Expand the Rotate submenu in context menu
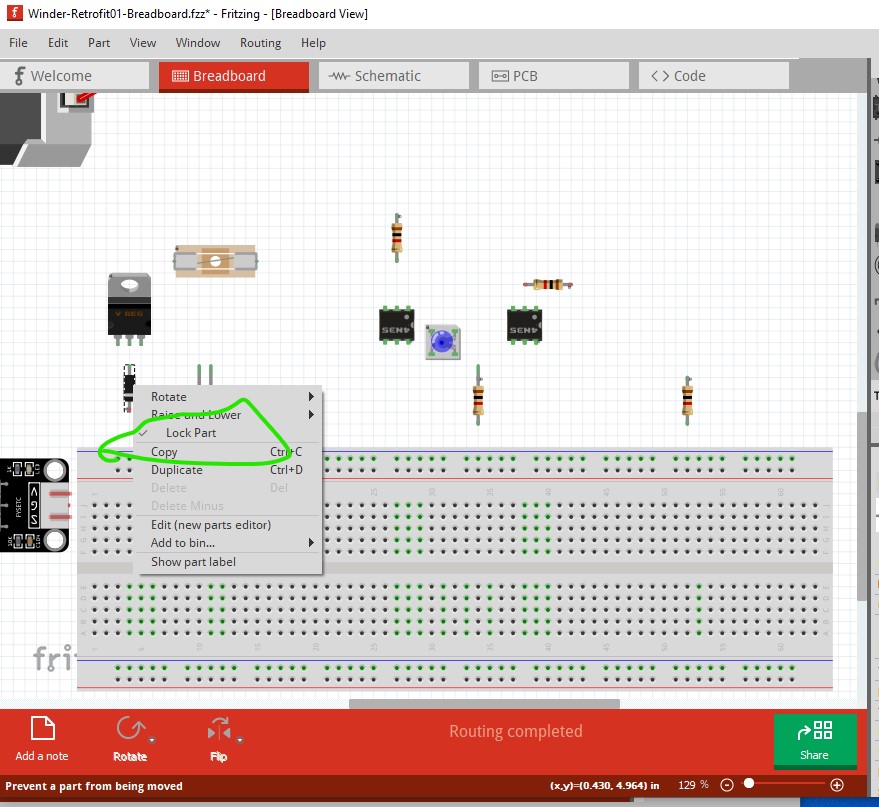The height and width of the screenshot is (807, 879). (x=229, y=397)
